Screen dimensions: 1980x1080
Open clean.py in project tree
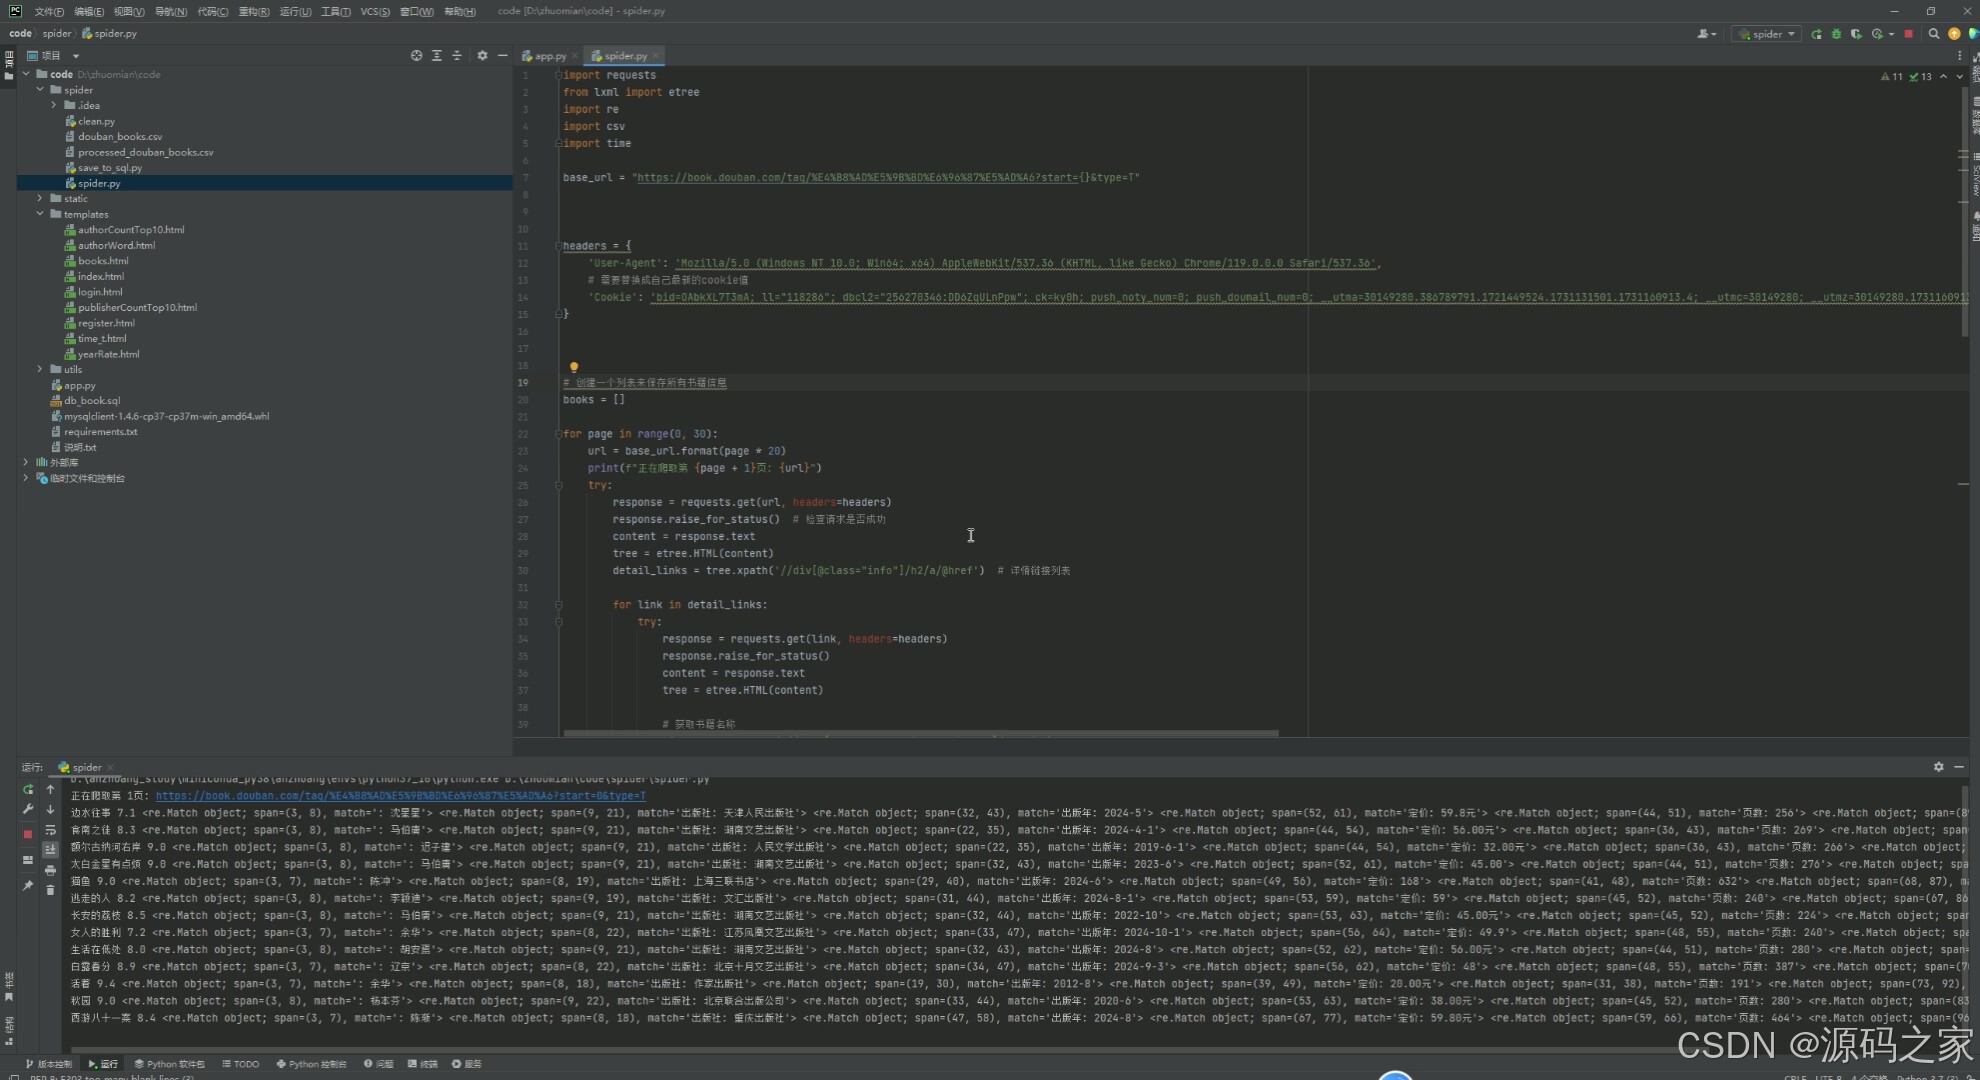[96, 121]
